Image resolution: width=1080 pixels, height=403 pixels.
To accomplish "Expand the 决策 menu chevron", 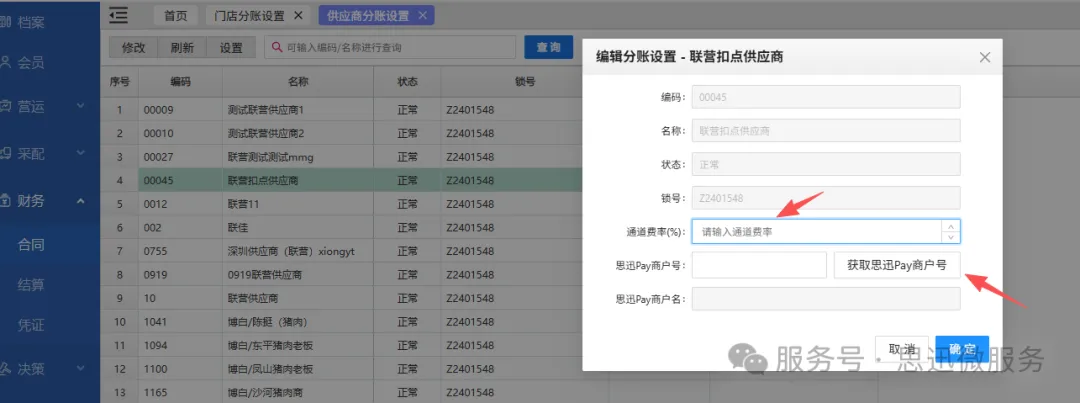I will tap(81, 369).
